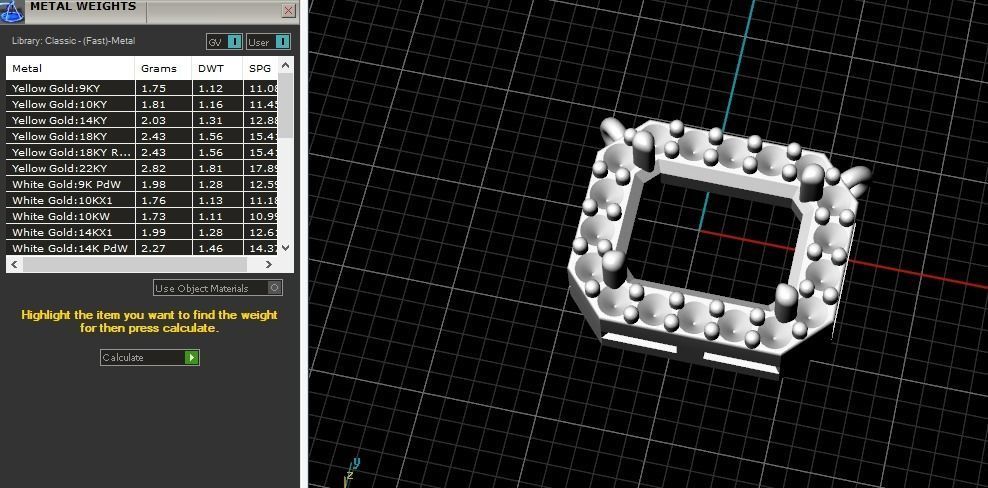Select the Yellow Gold:22KY row
The width and height of the screenshot is (988, 488).
[142, 168]
